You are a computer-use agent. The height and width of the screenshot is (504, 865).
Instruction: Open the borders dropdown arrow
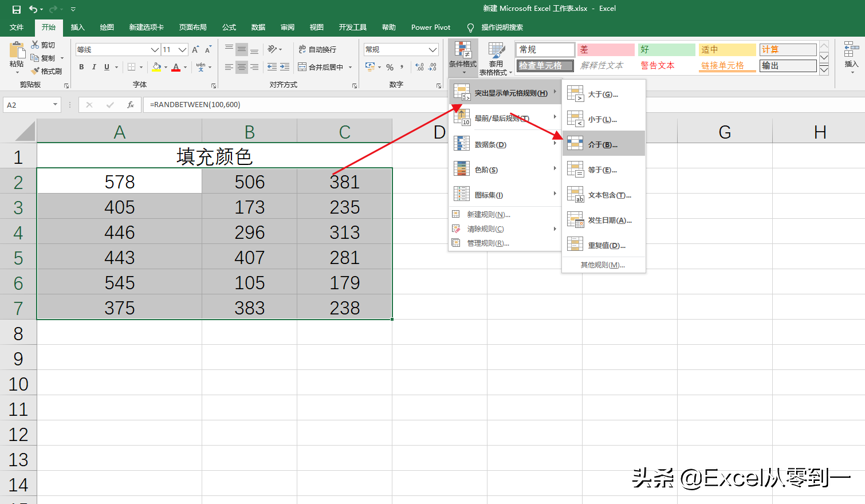[141, 67]
